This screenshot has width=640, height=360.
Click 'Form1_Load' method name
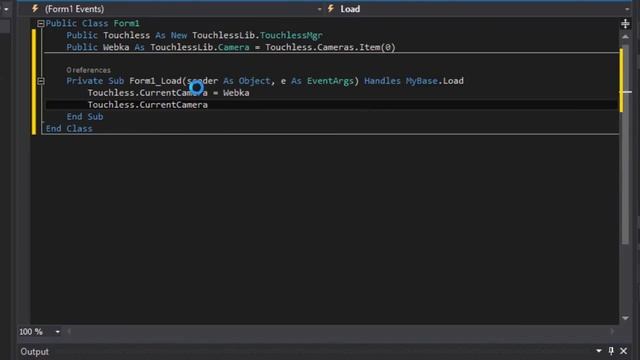pyautogui.click(x=156, y=81)
